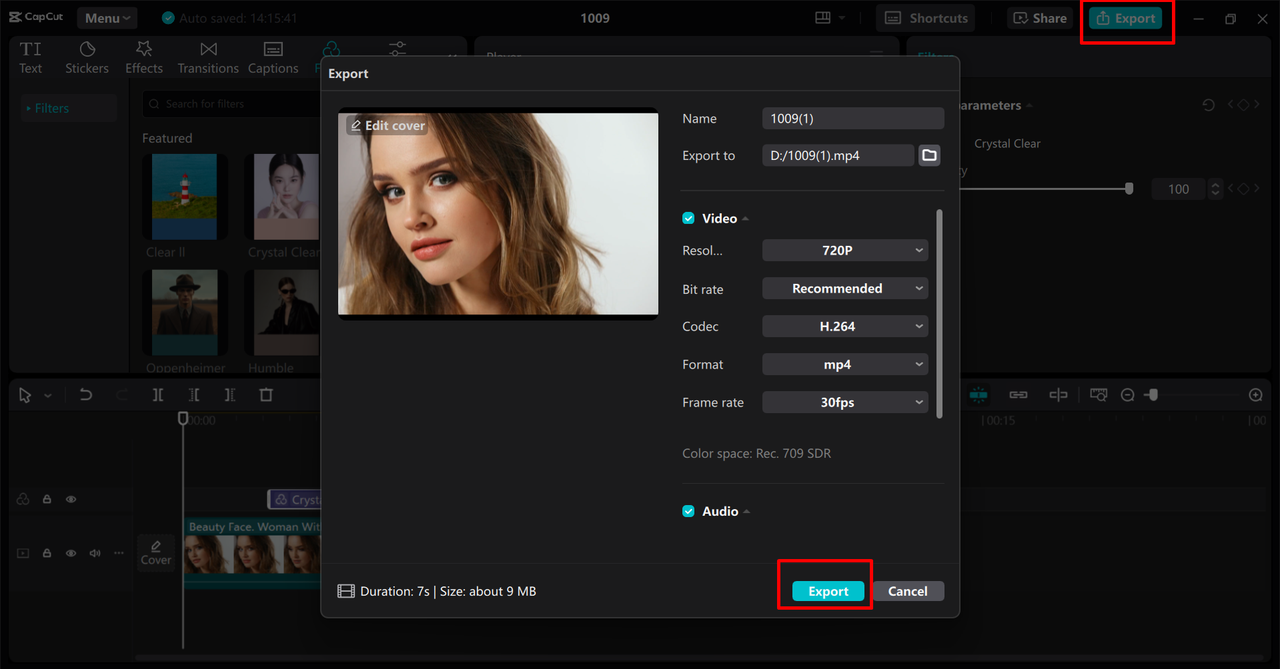Click the lock icon on the video track
1280x669 pixels.
47,553
